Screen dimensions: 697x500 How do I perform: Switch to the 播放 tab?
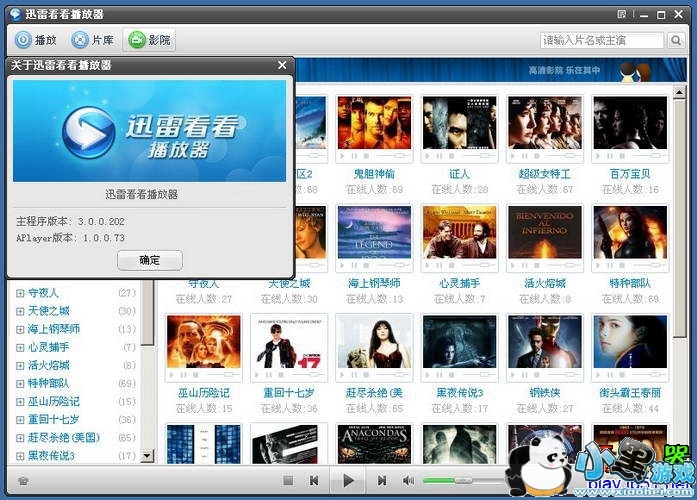point(36,40)
